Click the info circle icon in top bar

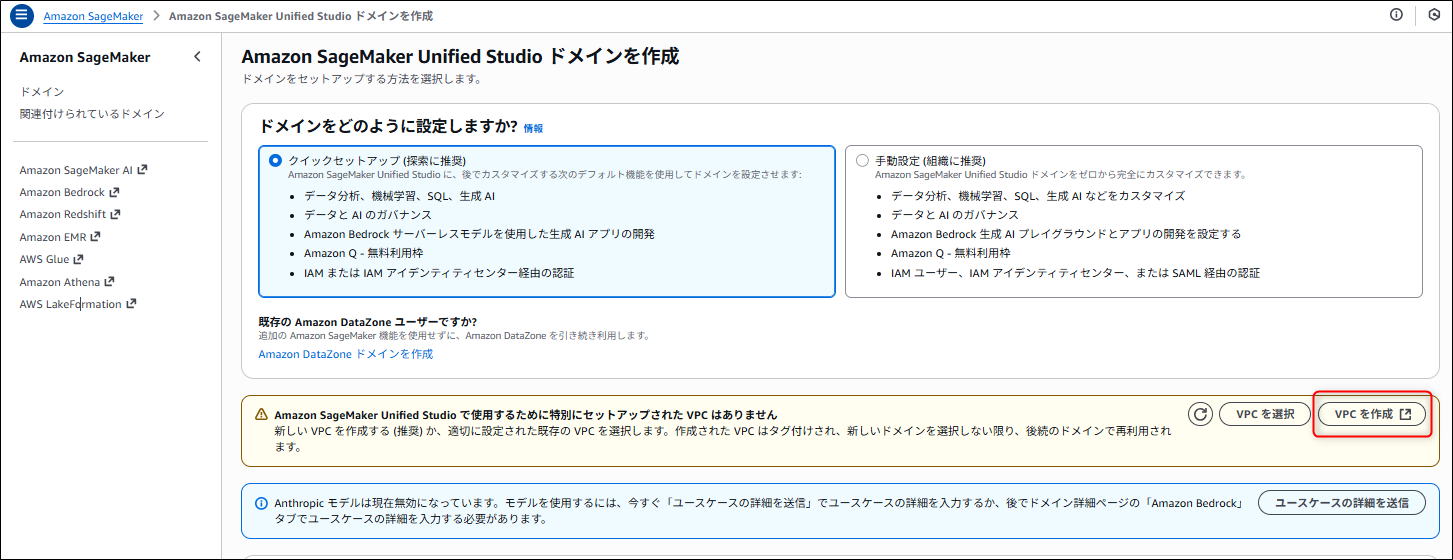[x=1396, y=15]
